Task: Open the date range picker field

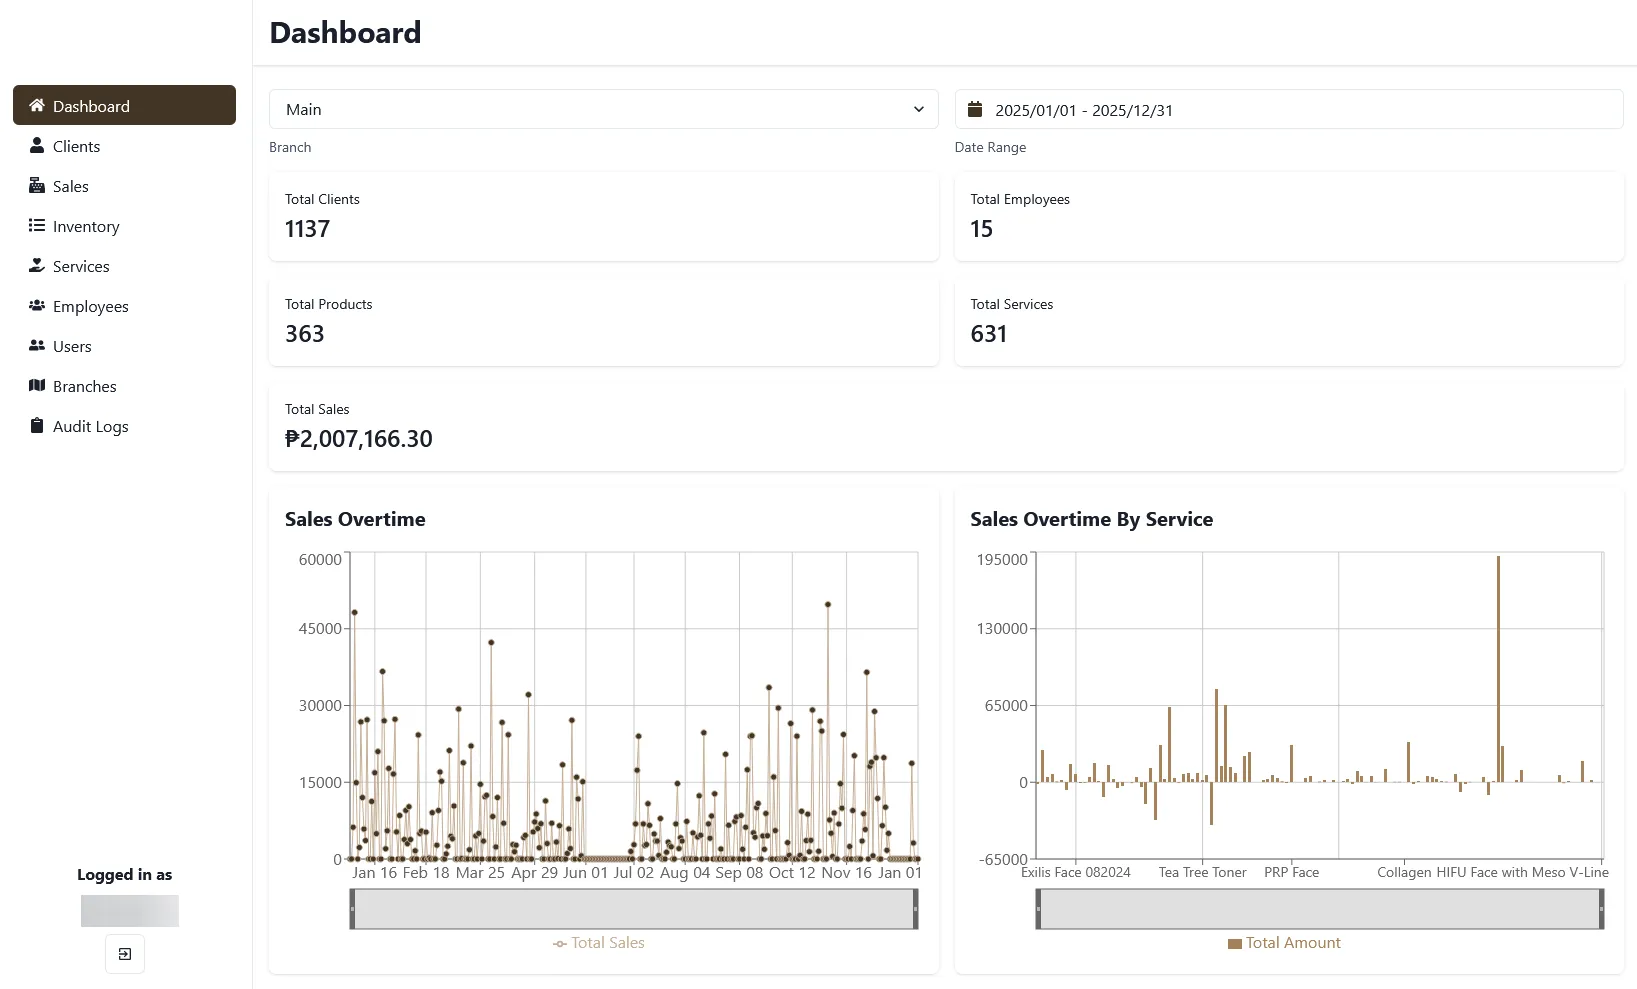Action: pyautogui.click(x=1289, y=109)
